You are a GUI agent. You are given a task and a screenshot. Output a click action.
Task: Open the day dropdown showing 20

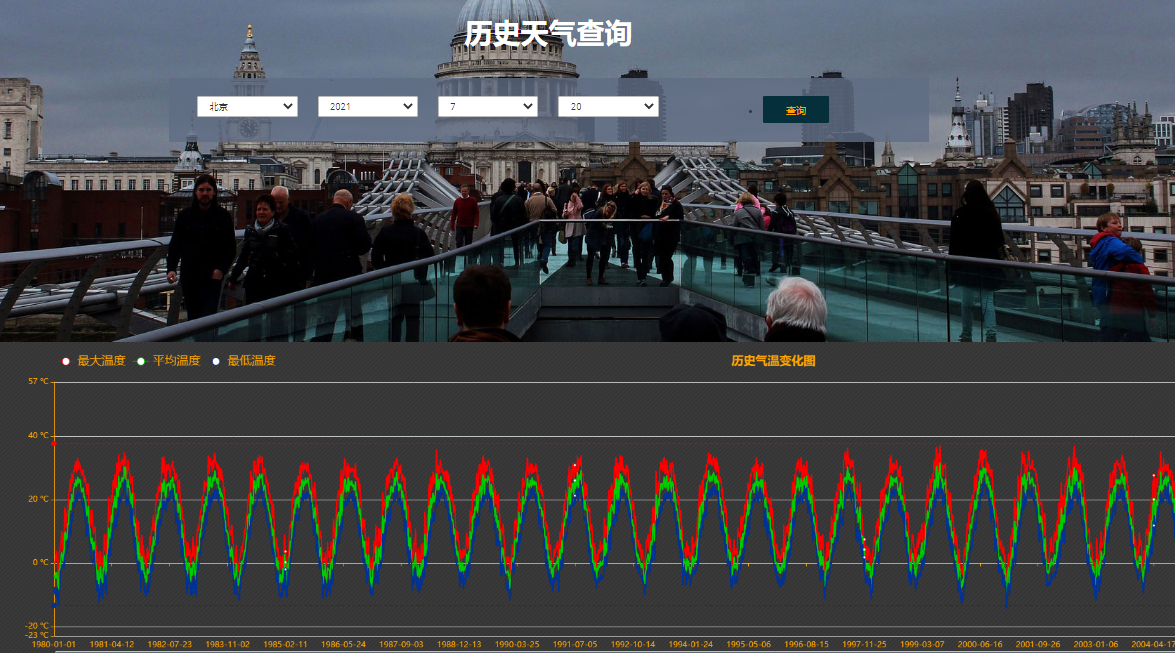point(608,106)
